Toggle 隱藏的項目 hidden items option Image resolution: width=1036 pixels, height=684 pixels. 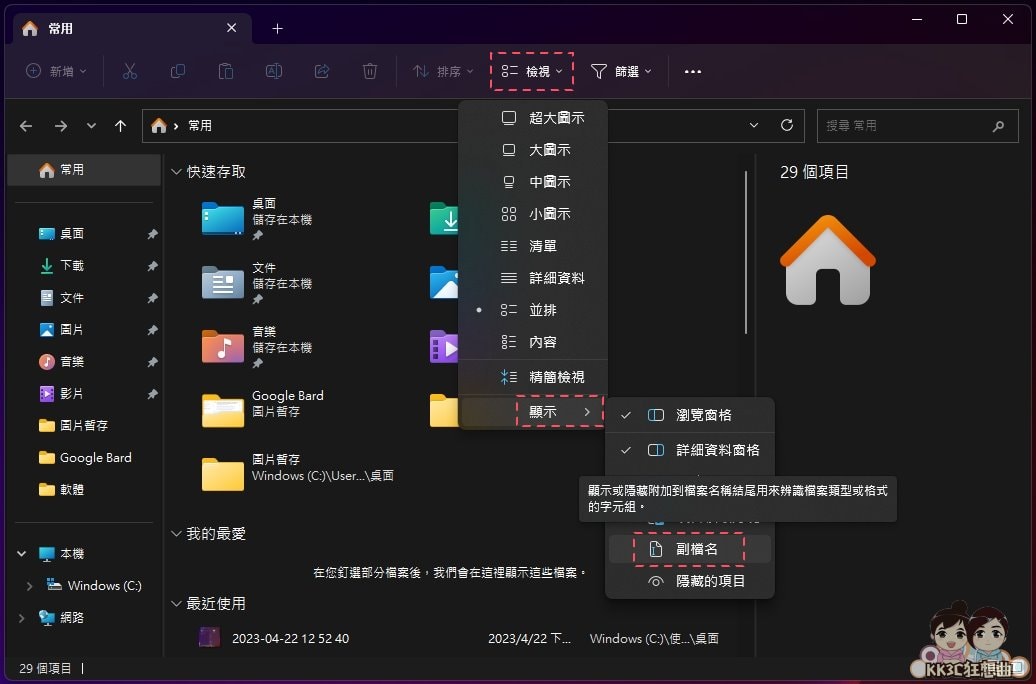pos(689,581)
